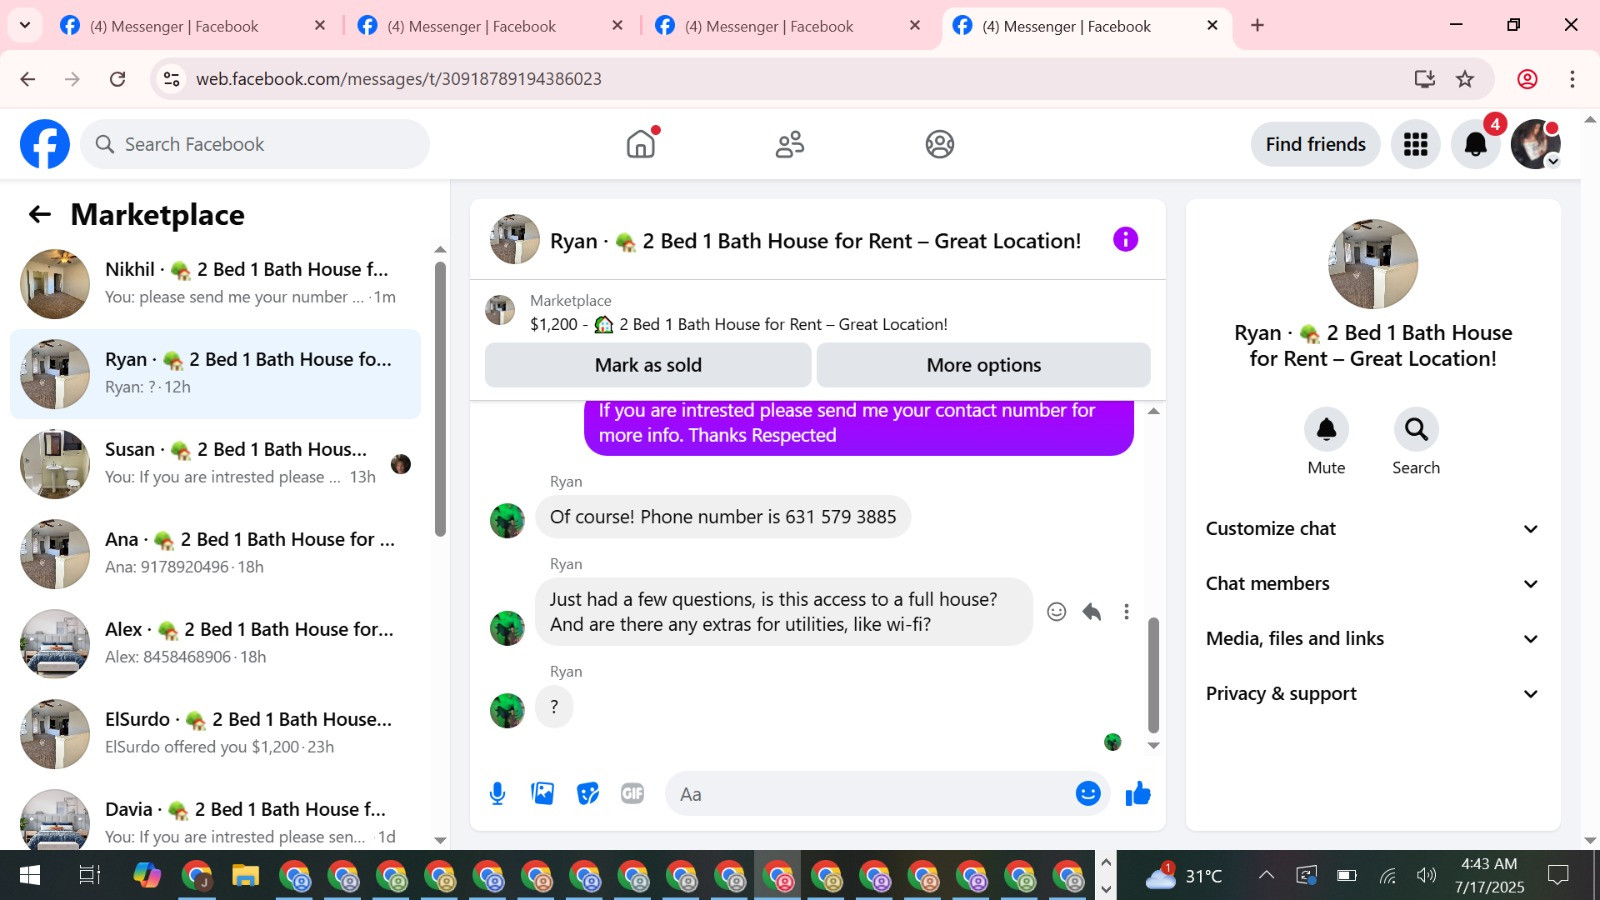Click Mark as sold button
Screen dimensions: 1600x900
648,365
